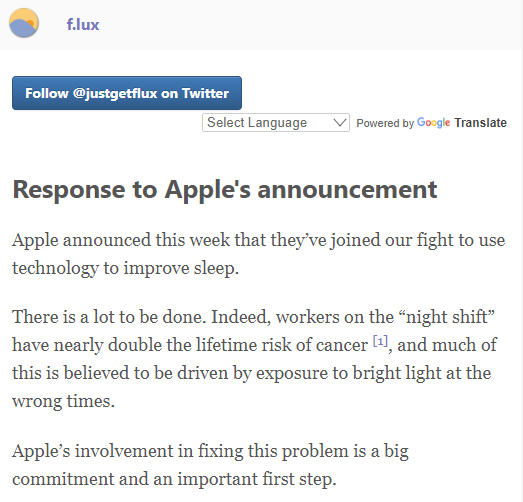
Task: Open footnote reference [1] after cancer
Action: pos(380,341)
